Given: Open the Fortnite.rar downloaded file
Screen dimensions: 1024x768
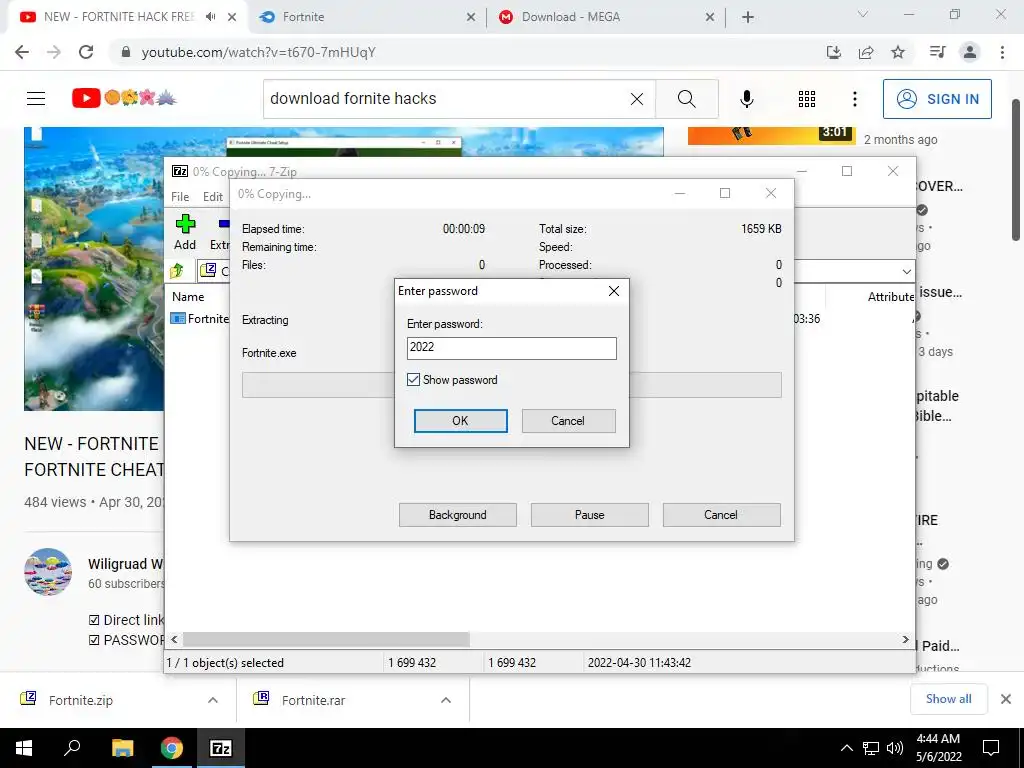Looking at the screenshot, I should tap(313, 700).
